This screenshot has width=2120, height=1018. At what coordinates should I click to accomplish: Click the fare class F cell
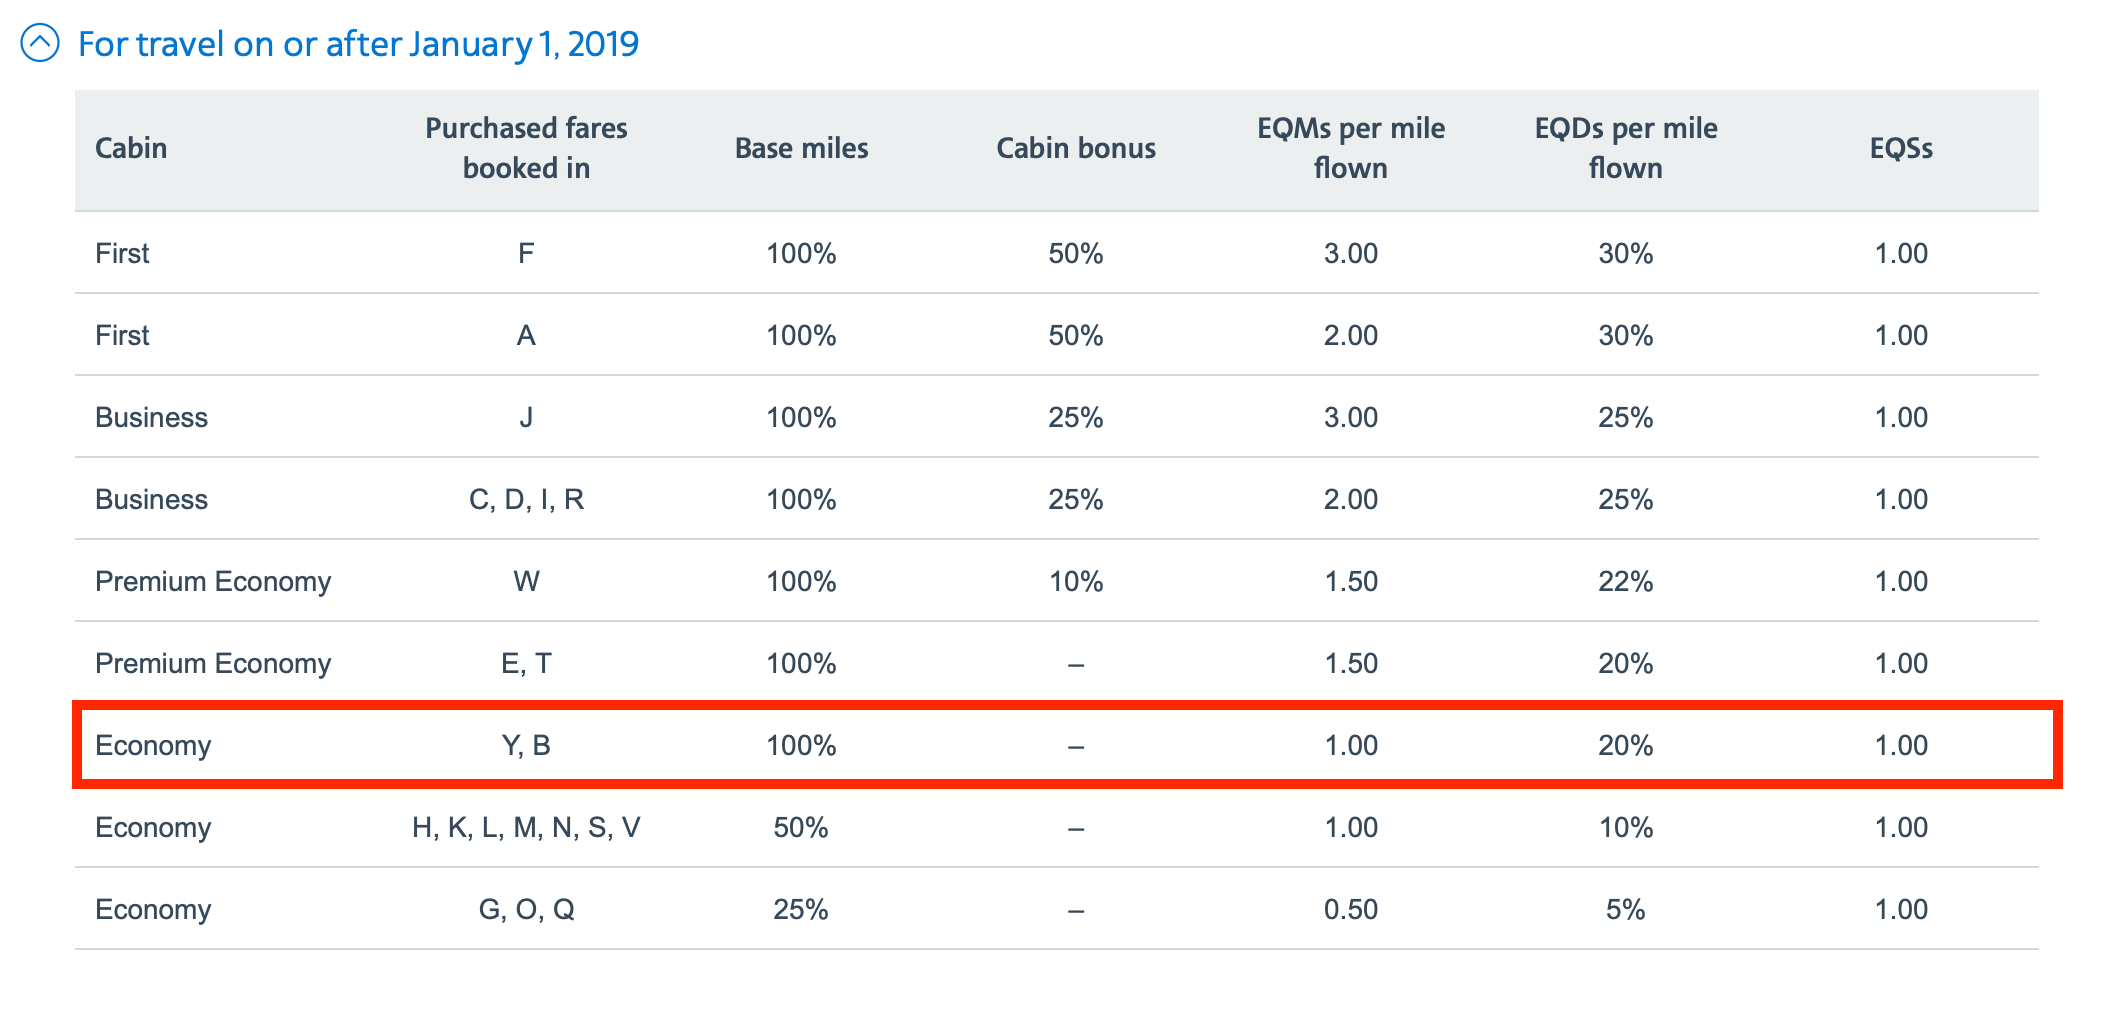coord(526,253)
